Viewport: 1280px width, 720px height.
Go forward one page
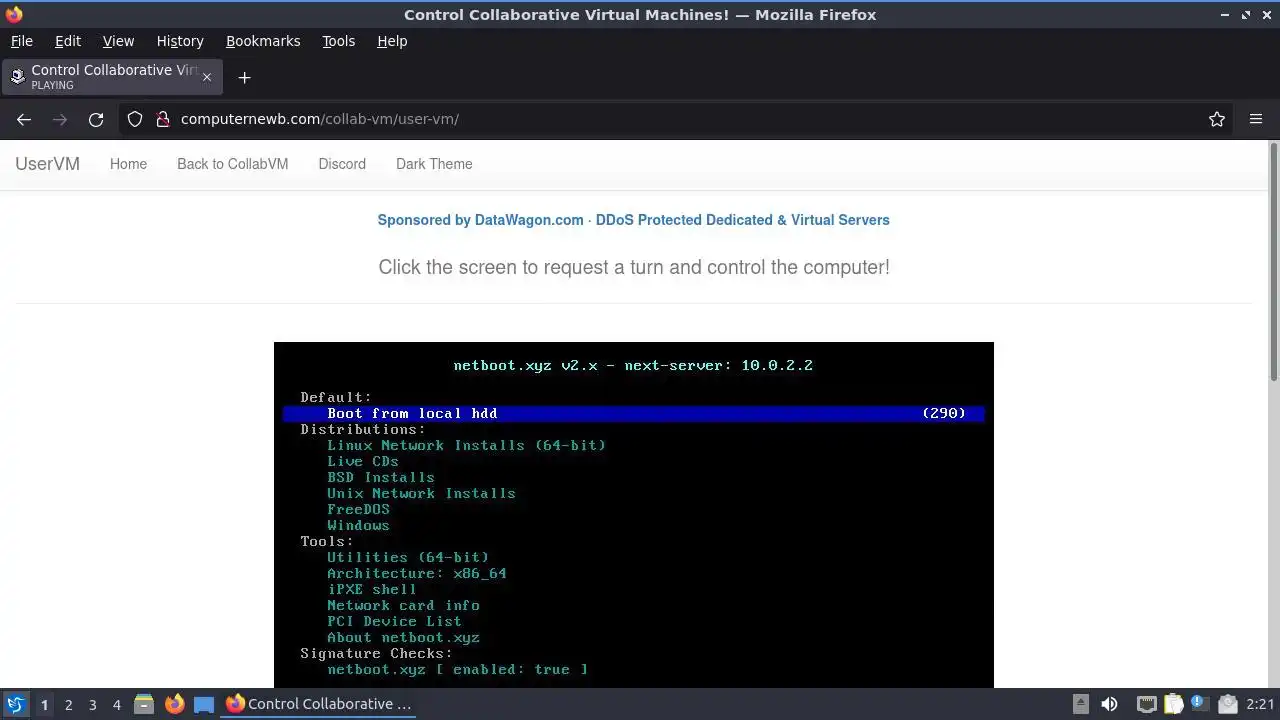[60, 119]
